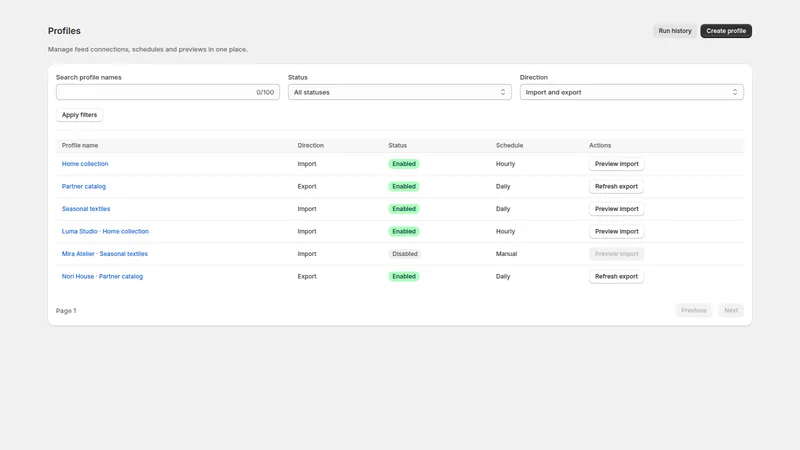Open Luma Studio · Home collection profile

(105, 231)
